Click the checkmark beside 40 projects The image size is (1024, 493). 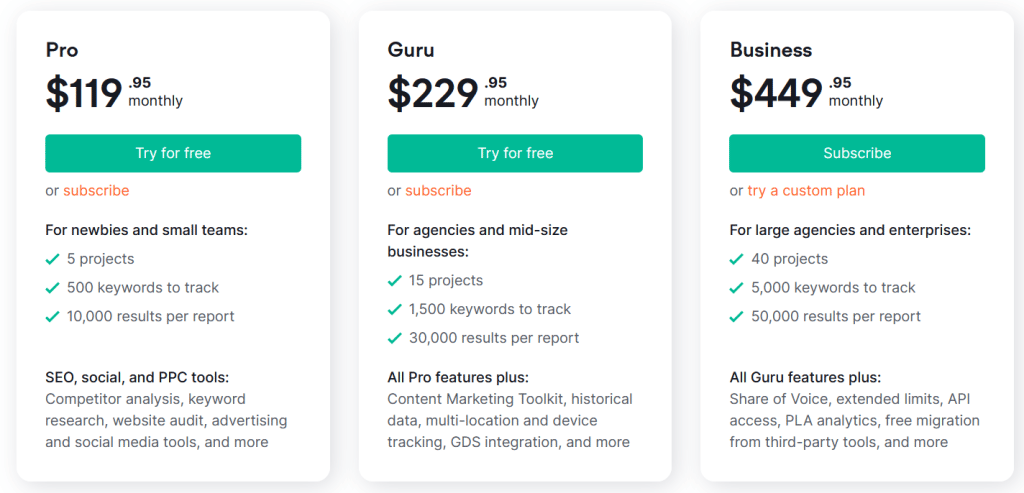click(x=737, y=259)
